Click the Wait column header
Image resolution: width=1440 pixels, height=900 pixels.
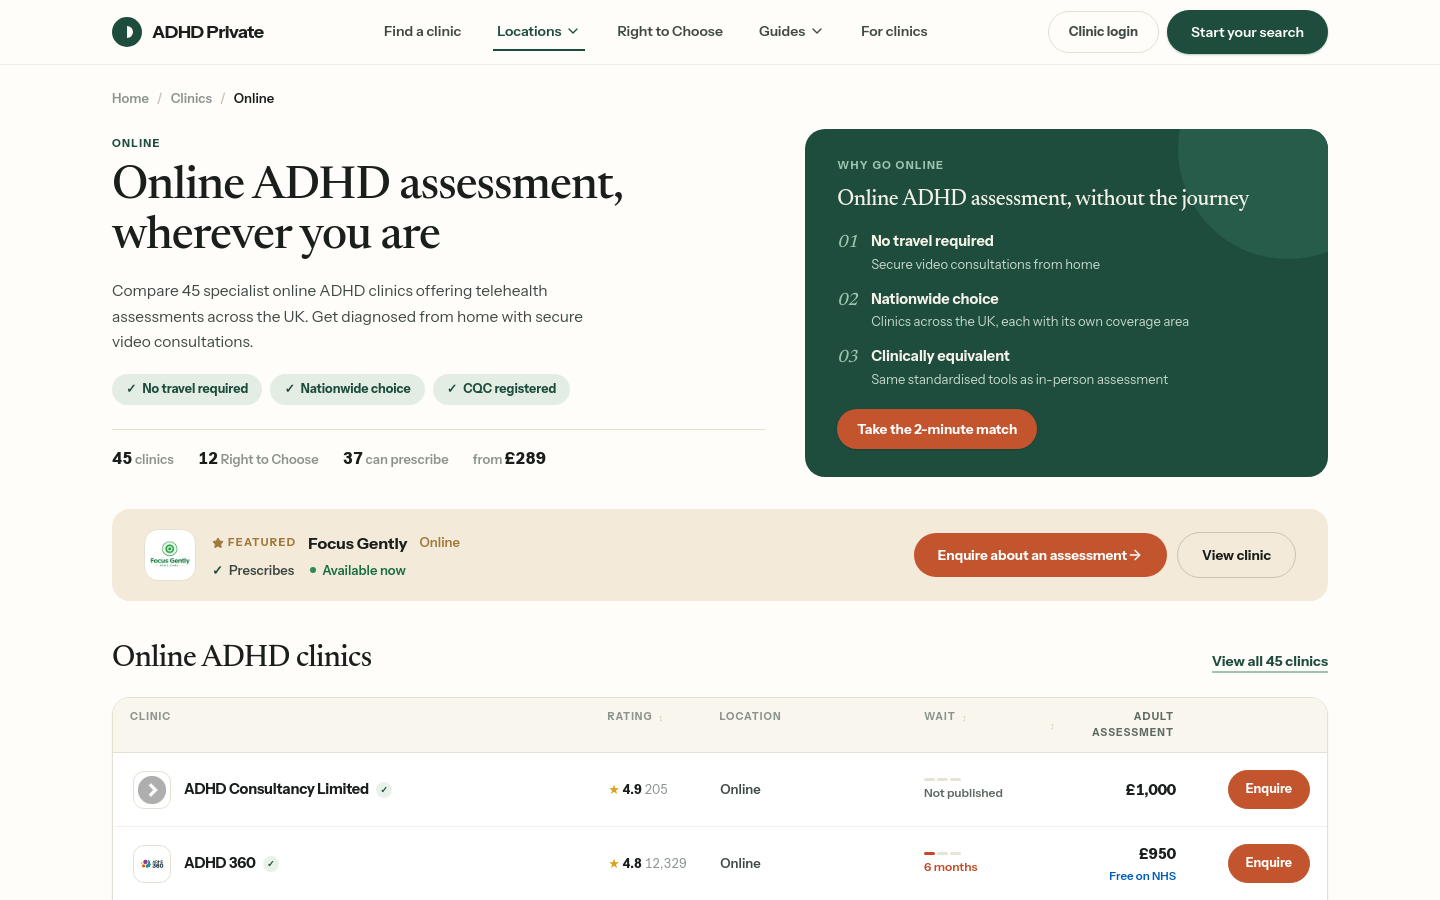(939, 717)
